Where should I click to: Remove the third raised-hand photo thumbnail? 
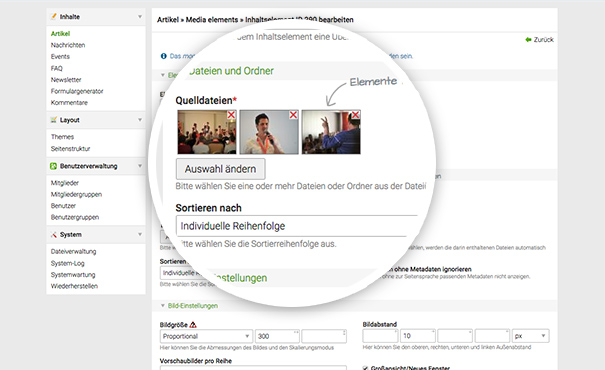click(x=355, y=115)
